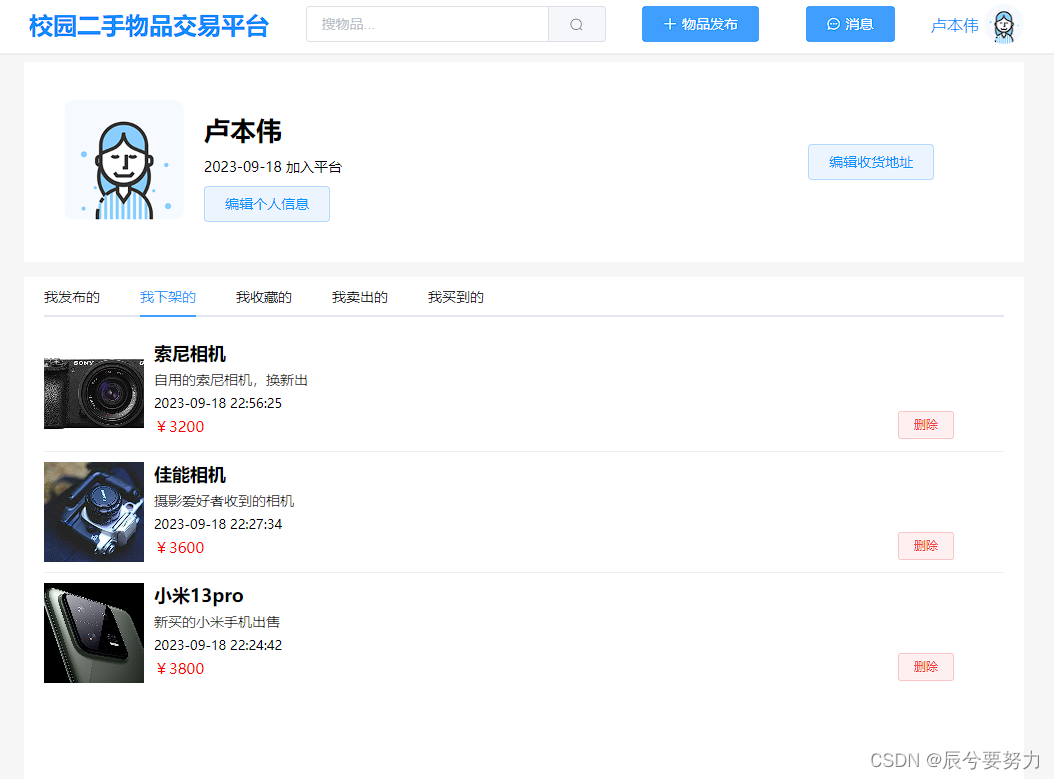The image size is (1054, 779).
Task: Click the 2023-09-18 加入平台 join date
Action: pos(273,167)
